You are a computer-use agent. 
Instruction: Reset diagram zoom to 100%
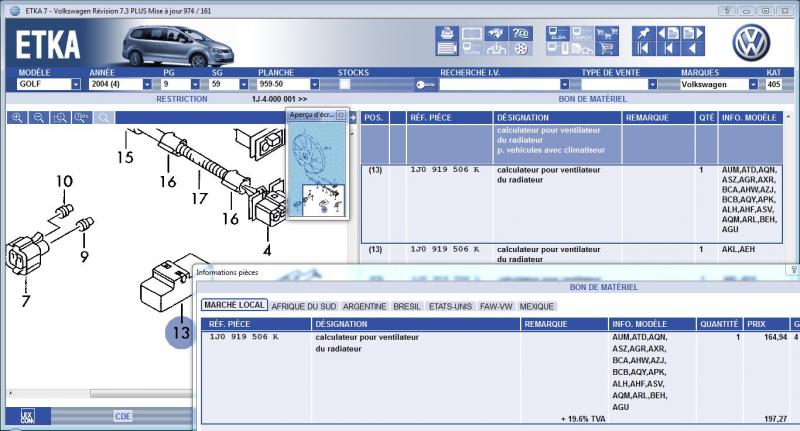coord(82,118)
